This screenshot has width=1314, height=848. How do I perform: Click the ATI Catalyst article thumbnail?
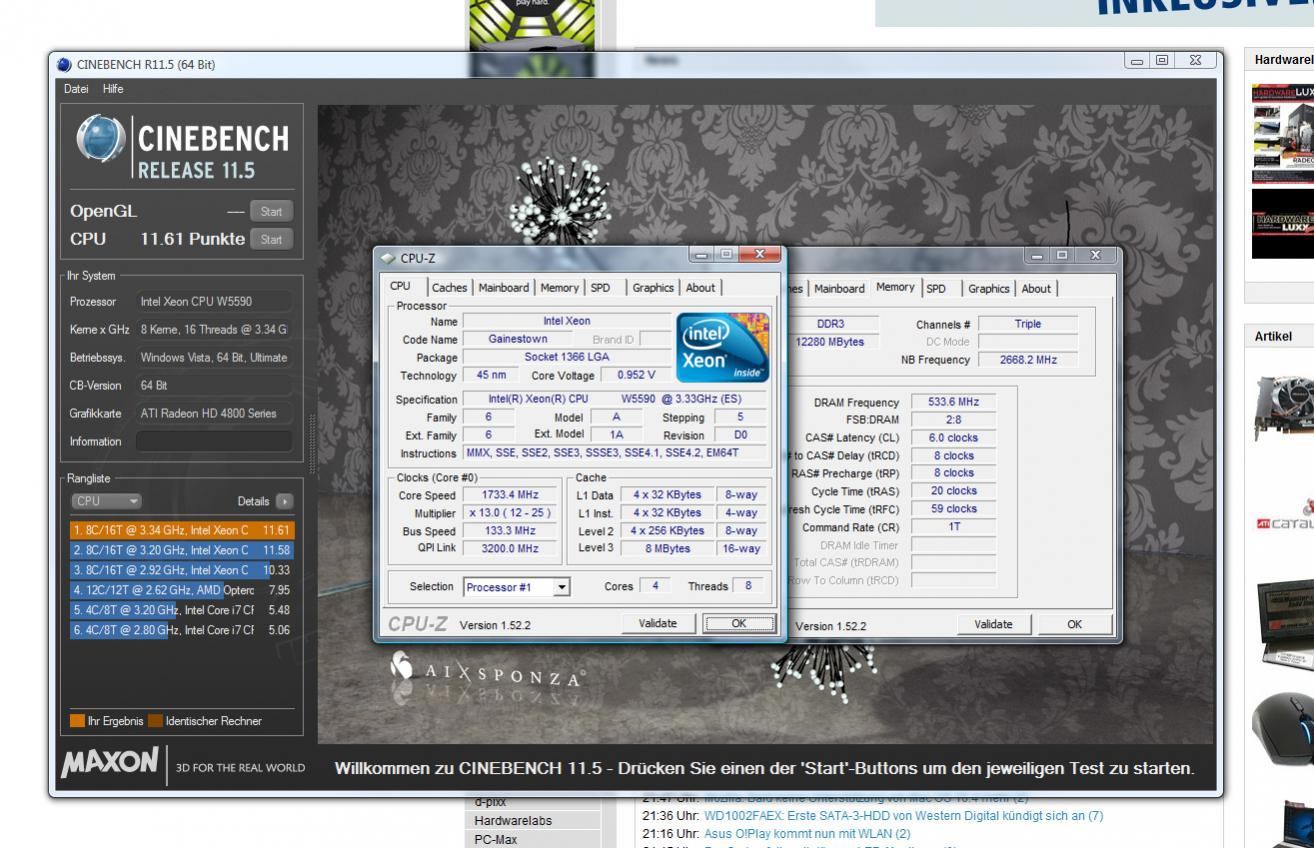click(1283, 515)
